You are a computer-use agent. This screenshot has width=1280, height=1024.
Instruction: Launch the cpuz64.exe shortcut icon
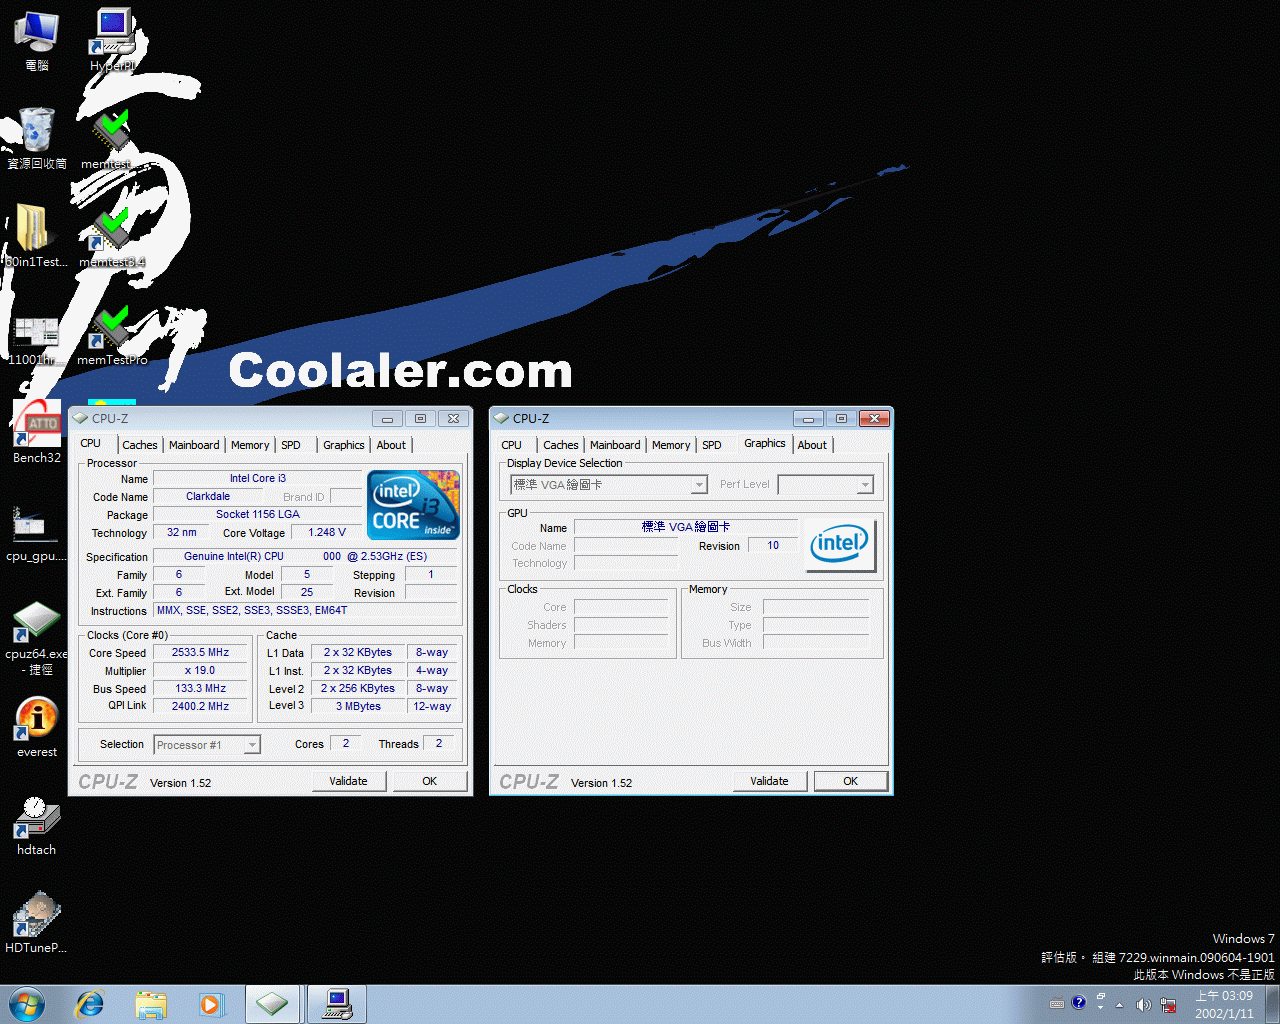tap(36, 636)
